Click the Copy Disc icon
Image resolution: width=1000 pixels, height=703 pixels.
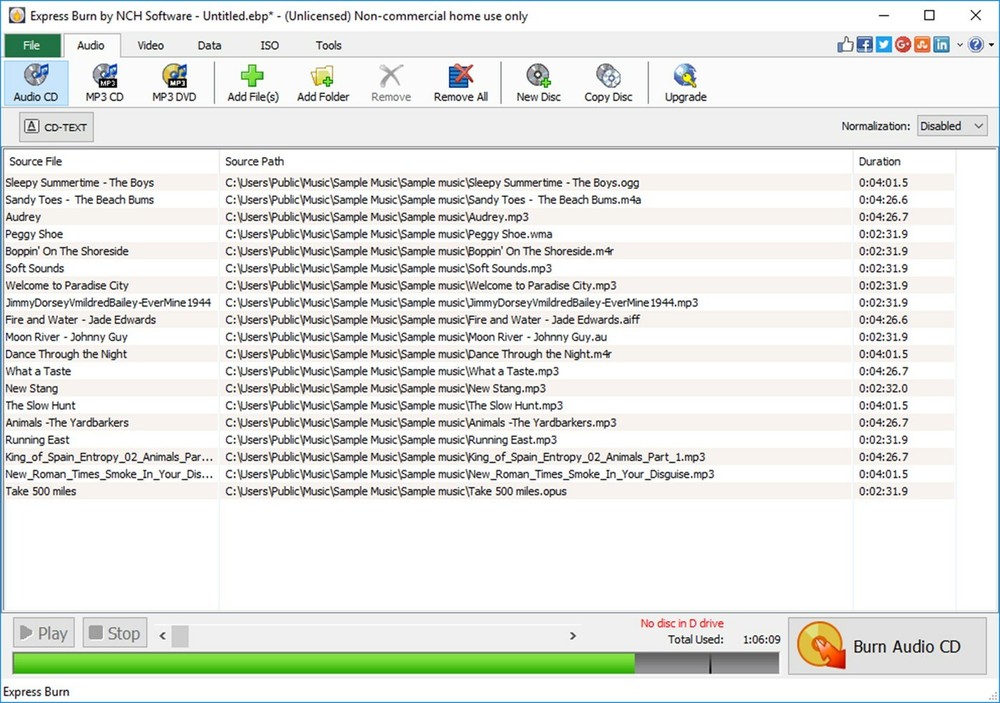click(x=608, y=82)
